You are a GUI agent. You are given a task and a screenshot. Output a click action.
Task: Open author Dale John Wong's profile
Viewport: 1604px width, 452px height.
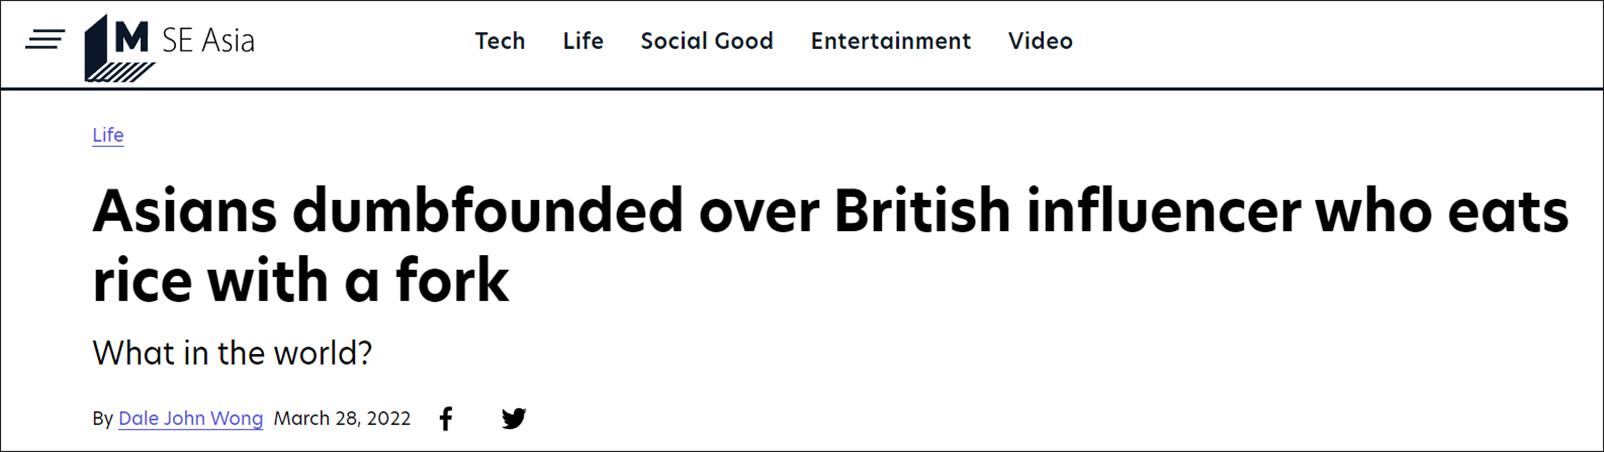click(190, 419)
